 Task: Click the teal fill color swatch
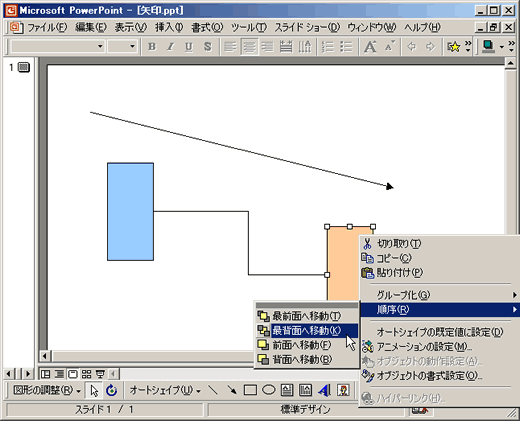point(488,46)
